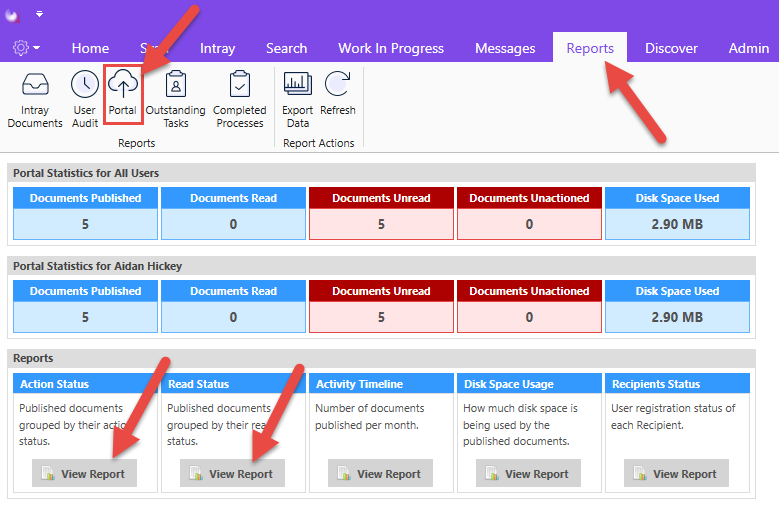Click Documents Published tile for Aidan Hickey
Screen dimensions: 779x512
point(85,306)
